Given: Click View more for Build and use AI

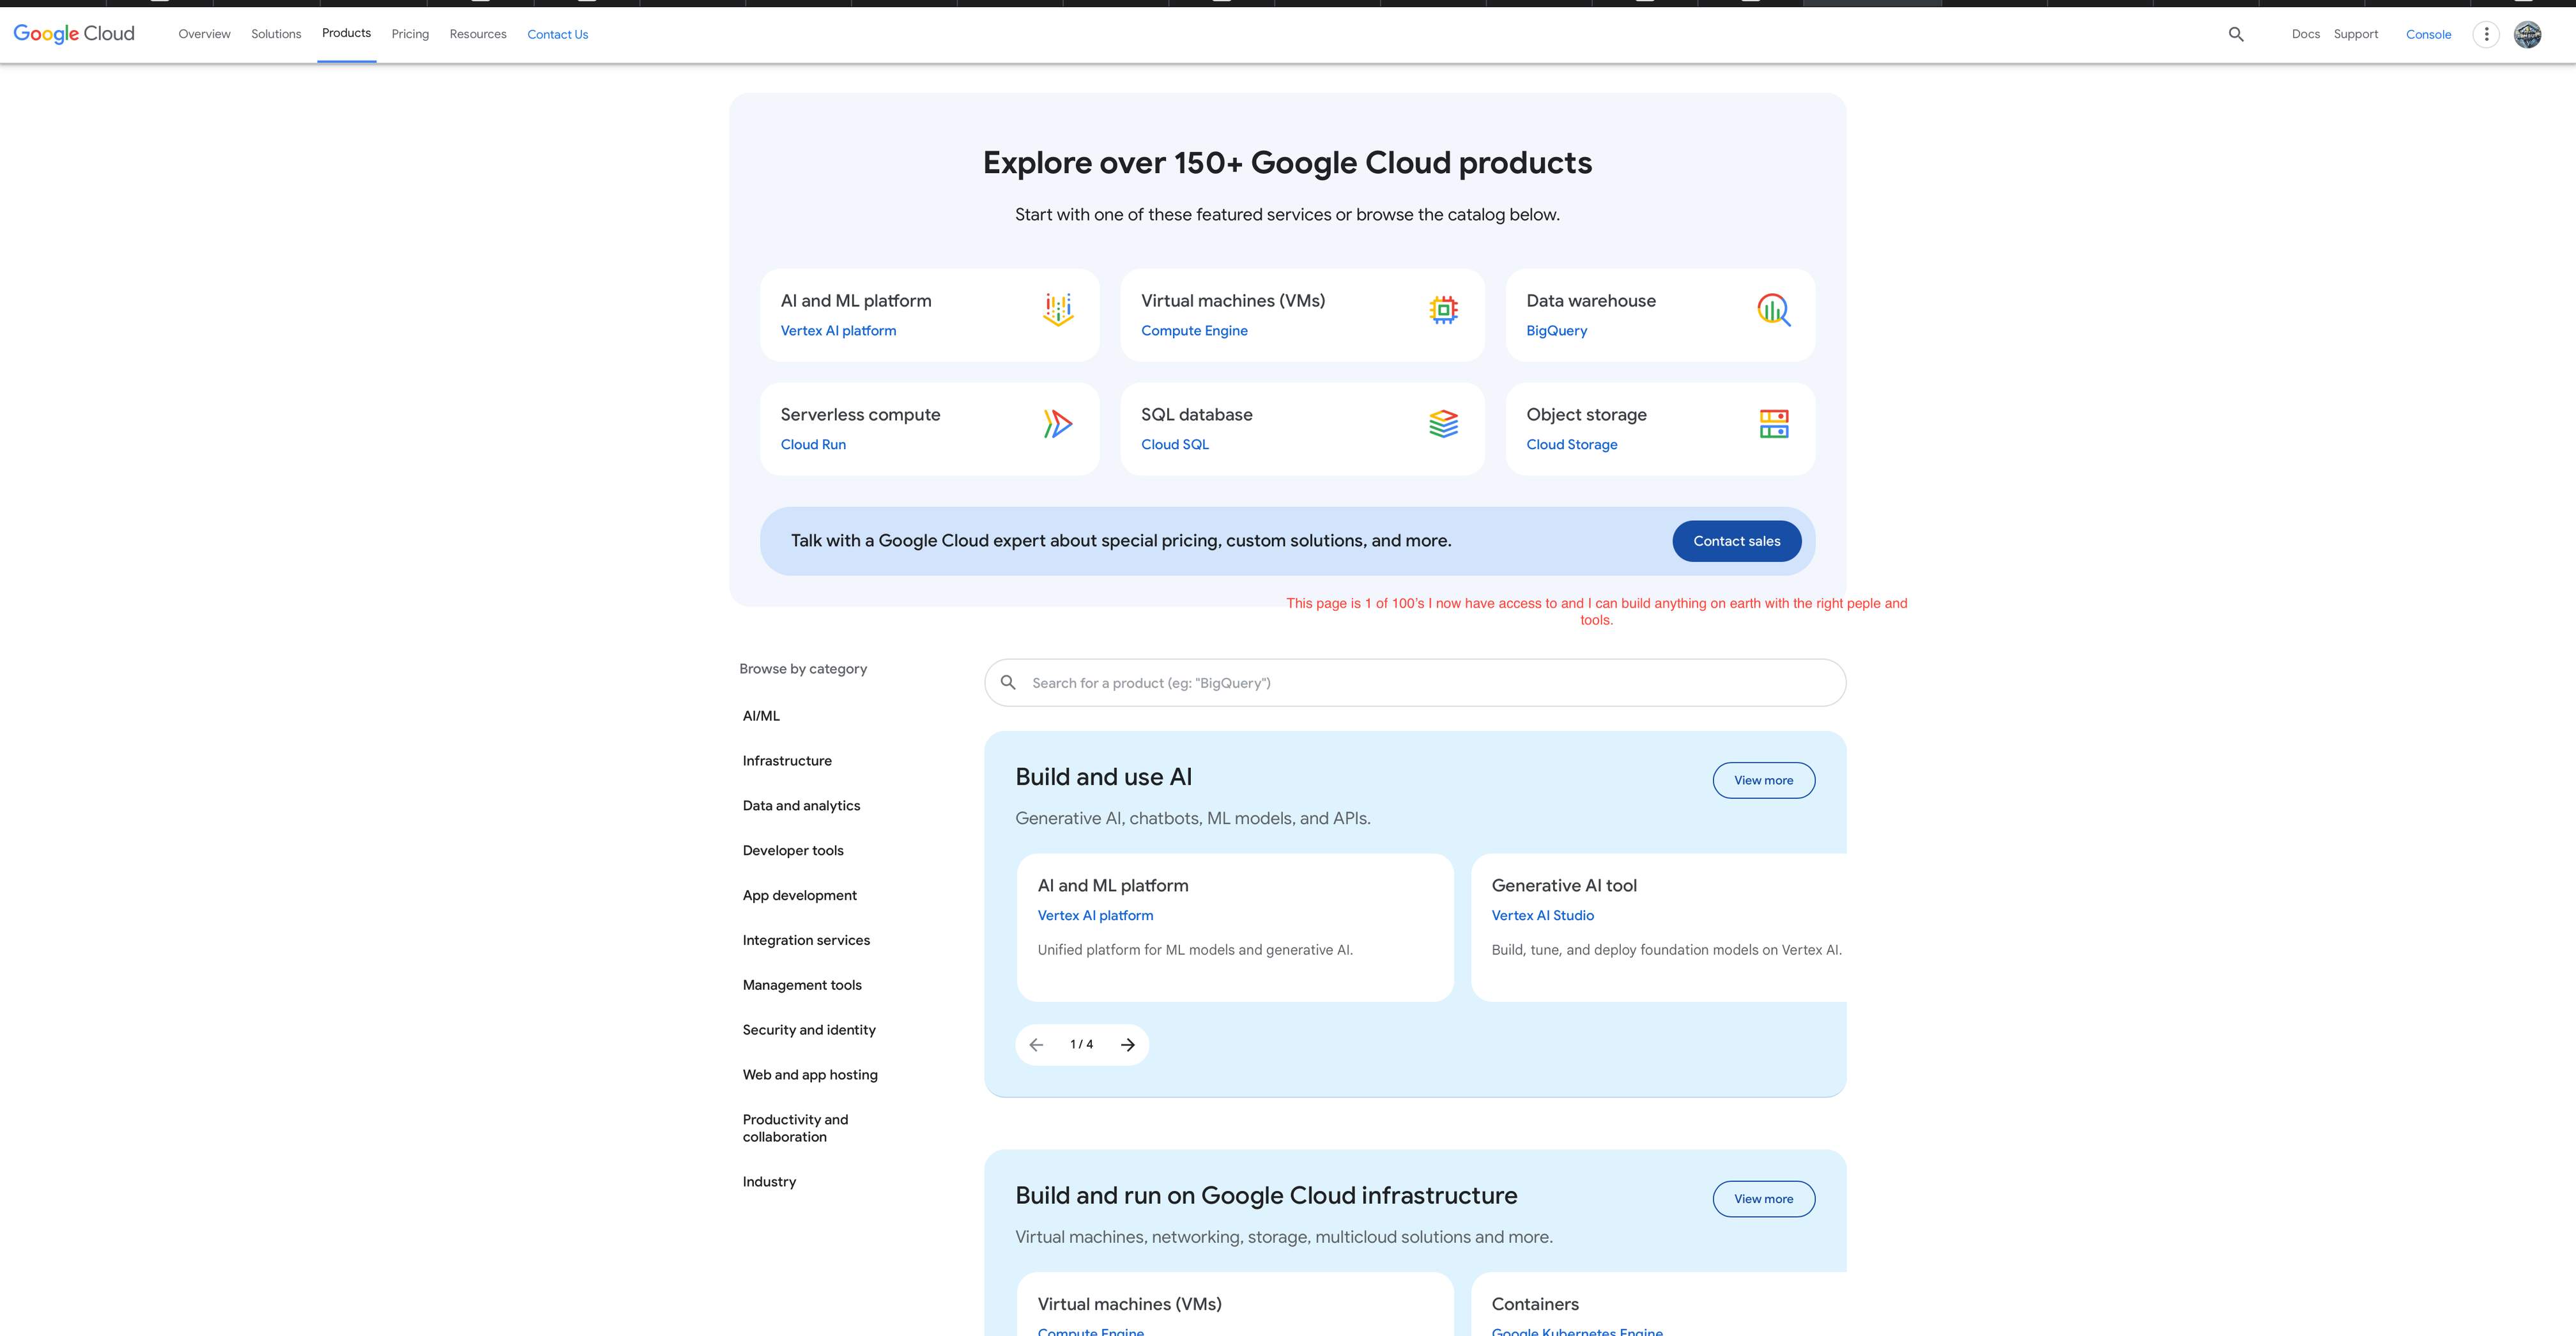Looking at the screenshot, I should (x=1763, y=780).
